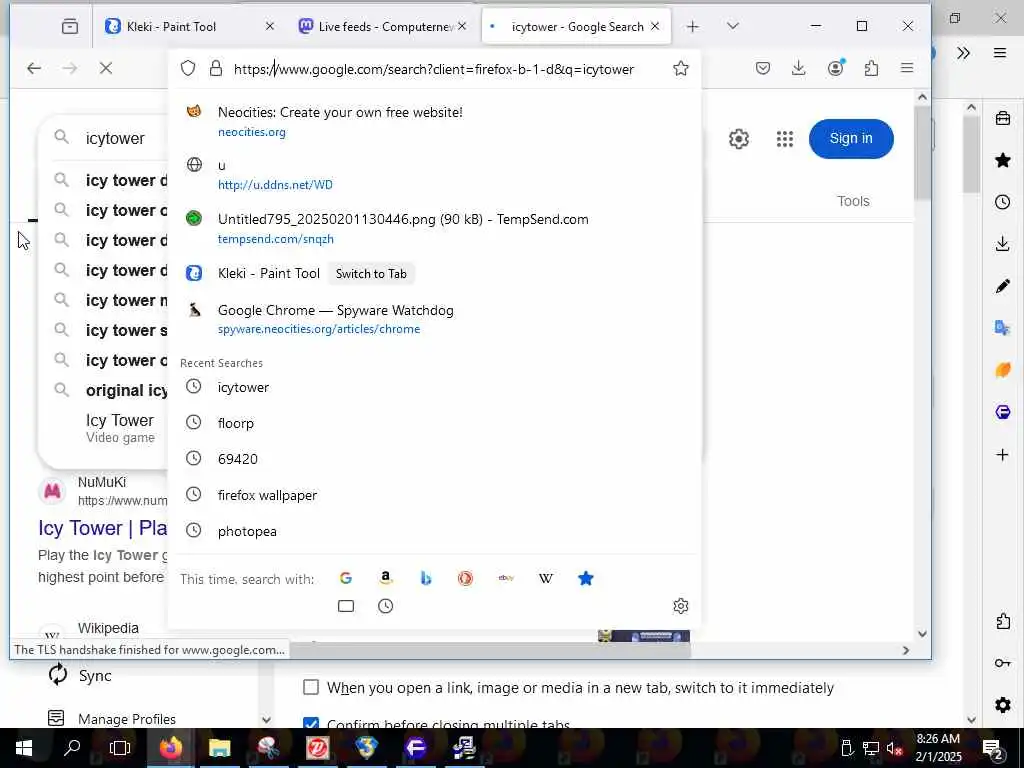
Task: Show site security padlock info
Action: pos(216,69)
